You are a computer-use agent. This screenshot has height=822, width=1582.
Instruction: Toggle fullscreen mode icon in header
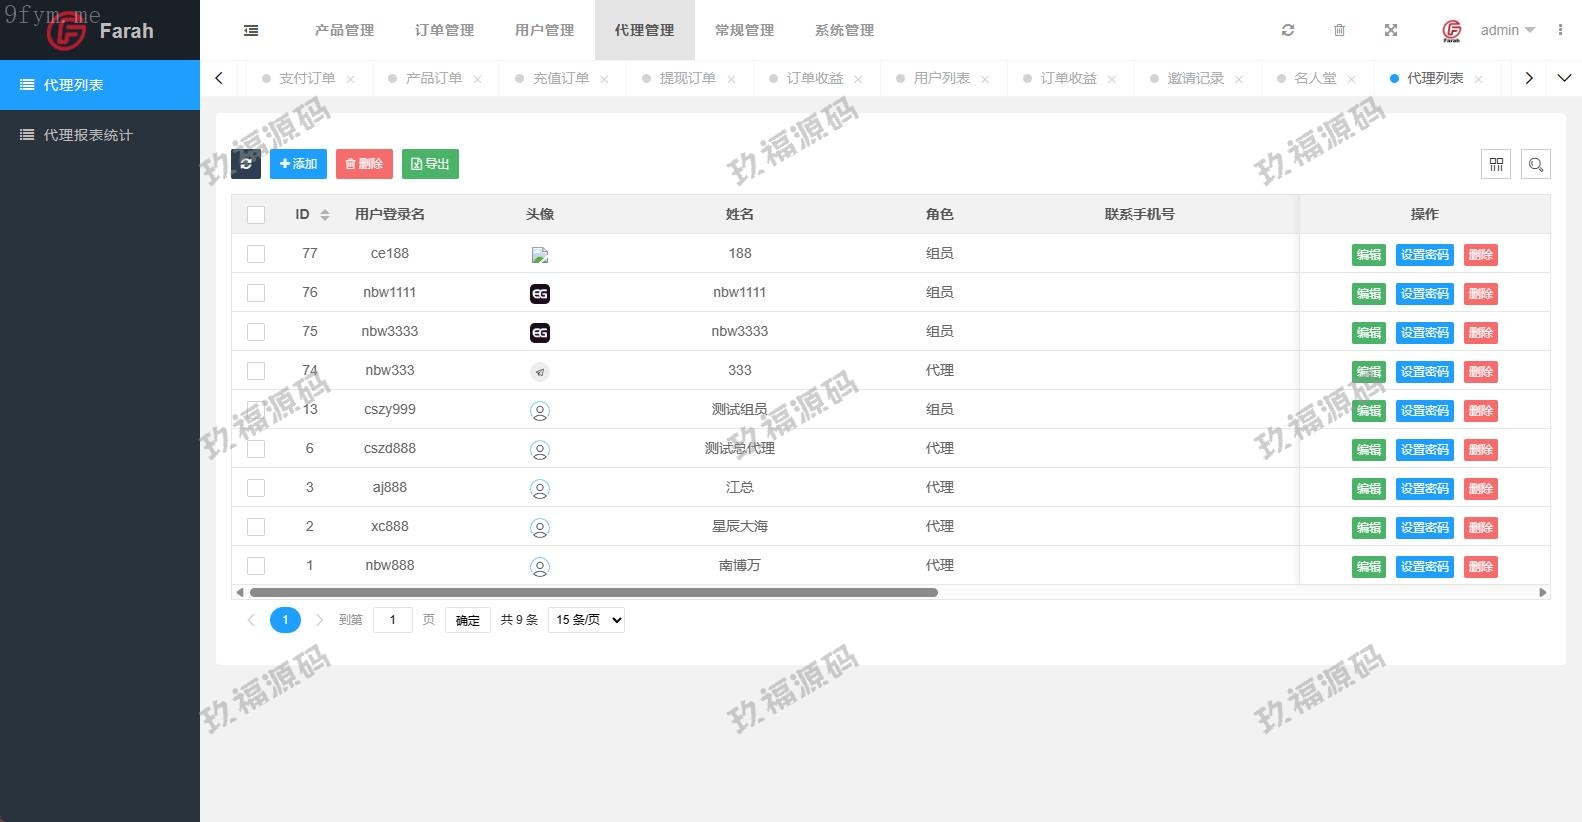pyautogui.click(x=1390, y=30)
